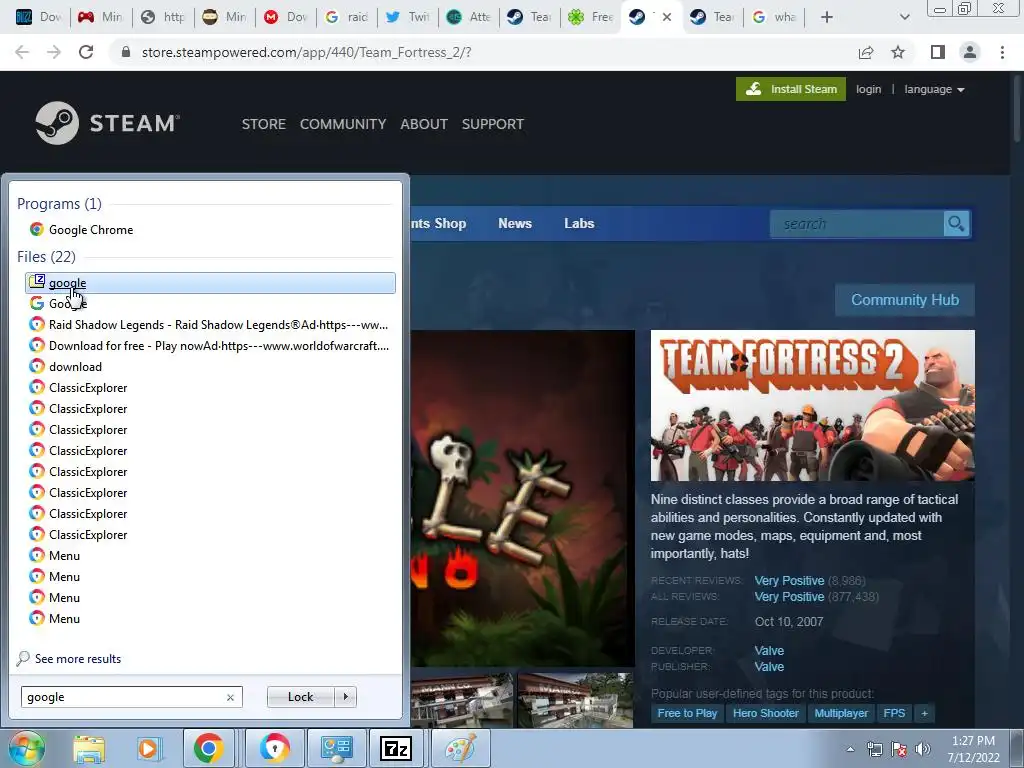
Task: Open the Action Center flag icon
Action: pyautogui.click(x=899, y=749)
